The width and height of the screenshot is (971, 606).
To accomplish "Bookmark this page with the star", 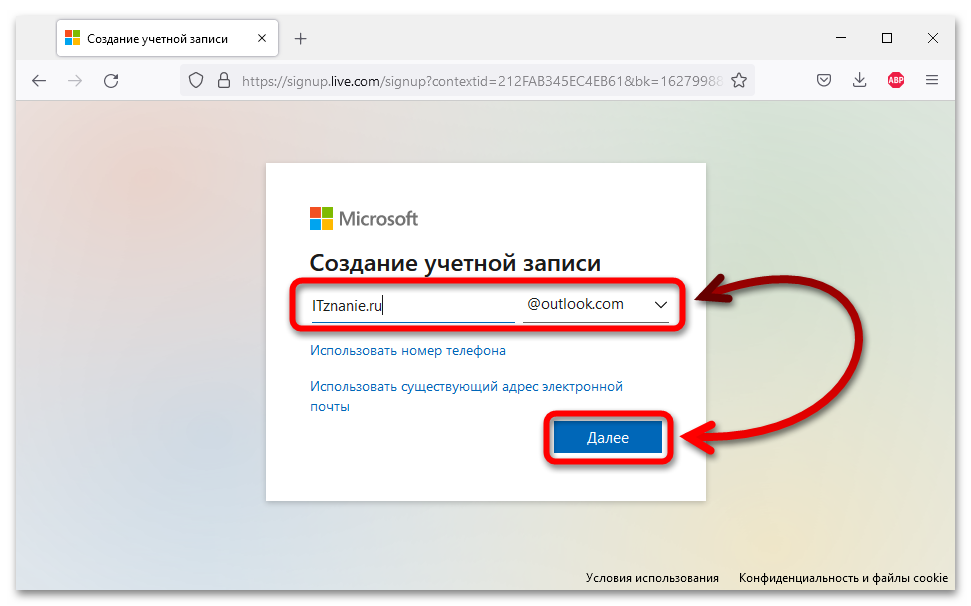I will pyautogui.click(x=739, y=80).
